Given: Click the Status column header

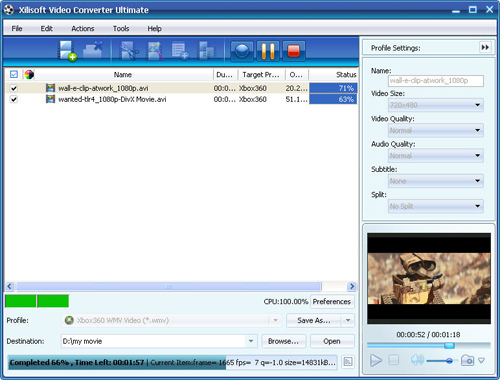Looking at the screenshot, I should pyautogui.click(x=333, y=75).
